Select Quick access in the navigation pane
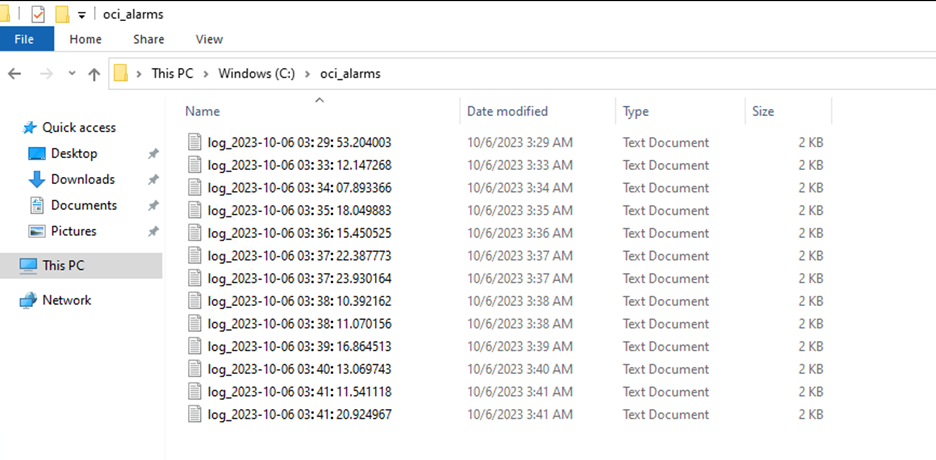This screenshot has width=936, height=460. (x=79, y=128)
